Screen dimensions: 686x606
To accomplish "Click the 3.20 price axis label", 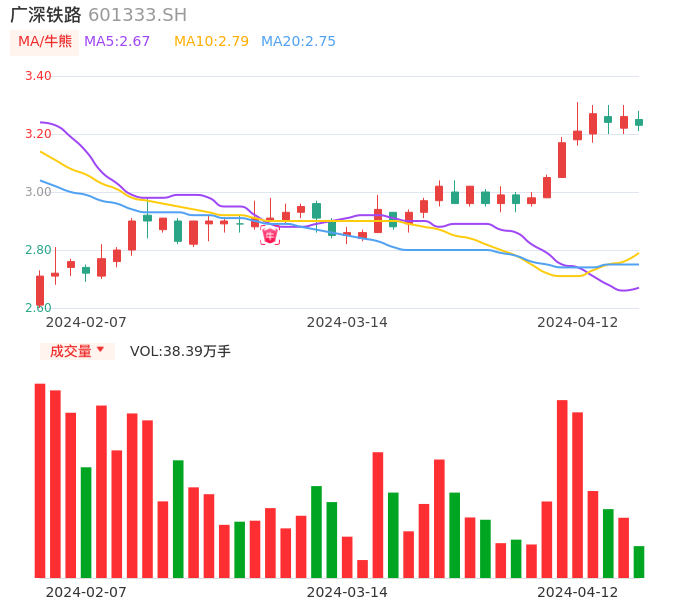I will click(x=38, y=134).
